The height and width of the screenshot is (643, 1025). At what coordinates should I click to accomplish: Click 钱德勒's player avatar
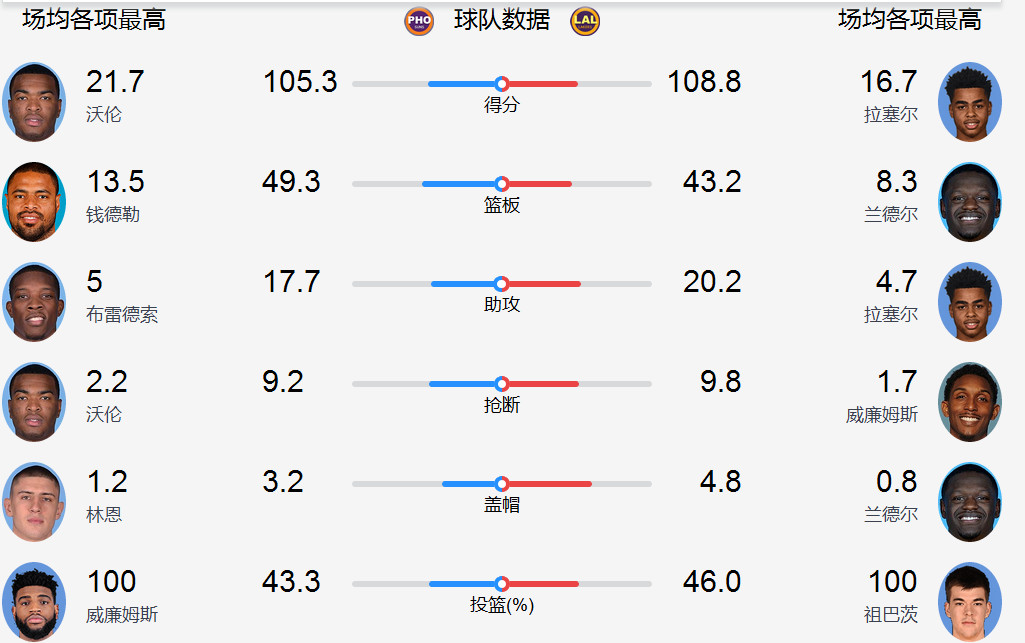[34, 201]
